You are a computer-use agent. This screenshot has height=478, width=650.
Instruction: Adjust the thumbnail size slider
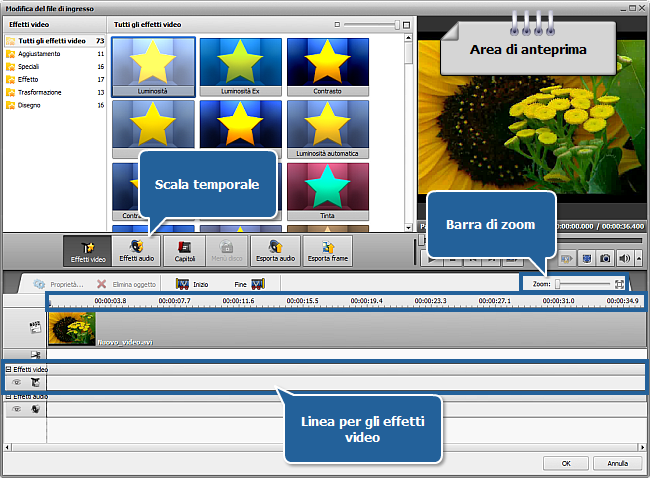(x=397, y=25)
